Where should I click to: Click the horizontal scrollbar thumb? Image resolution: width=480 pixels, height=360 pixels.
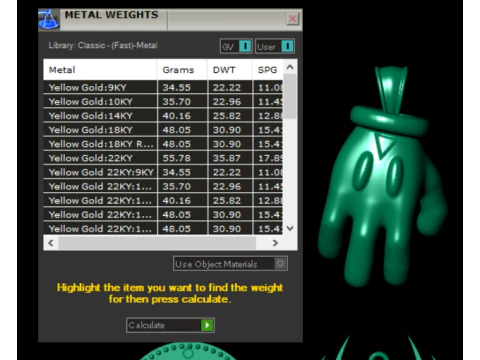coord(157,243)
